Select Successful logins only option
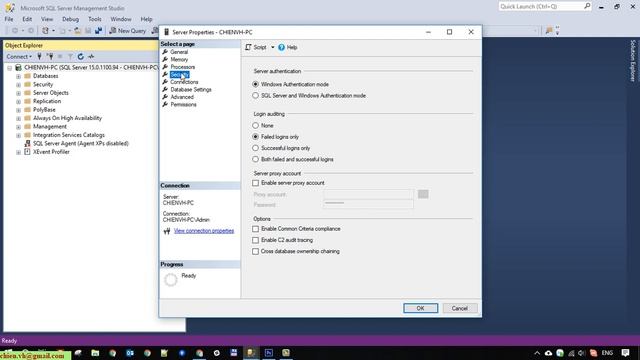 coord(256,148)
